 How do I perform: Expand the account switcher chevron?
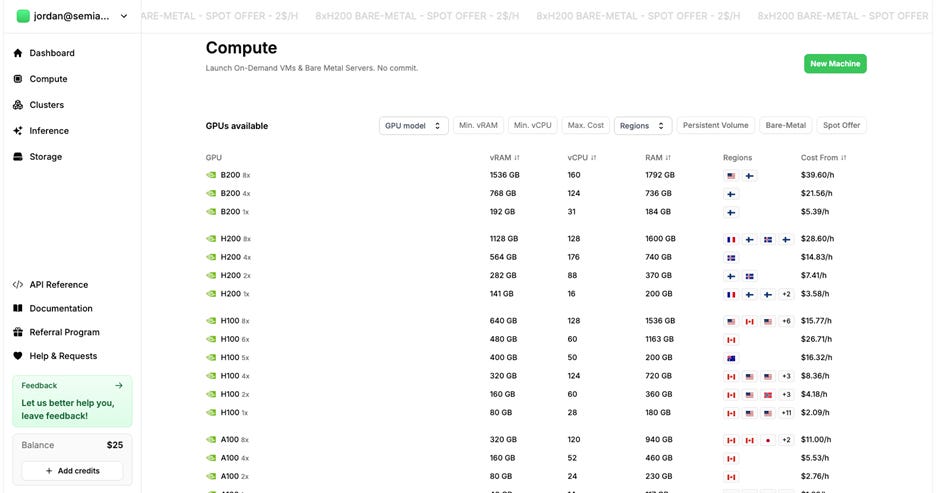tap(124, 16)
